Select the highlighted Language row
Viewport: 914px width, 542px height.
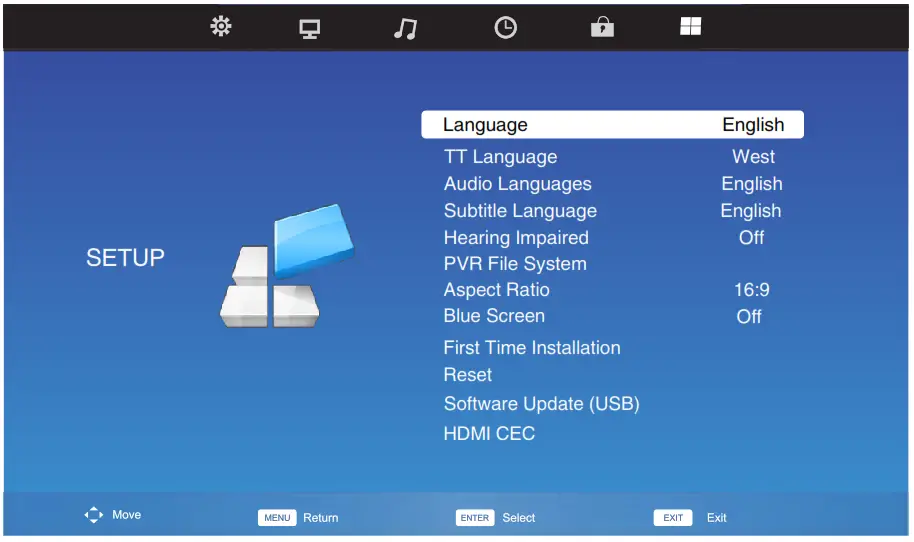pyautogui.click(x=612, y=125)
